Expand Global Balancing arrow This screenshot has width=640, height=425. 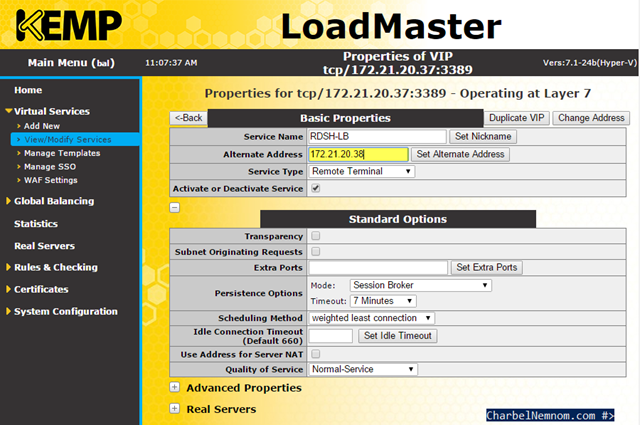tap(8, 201)
